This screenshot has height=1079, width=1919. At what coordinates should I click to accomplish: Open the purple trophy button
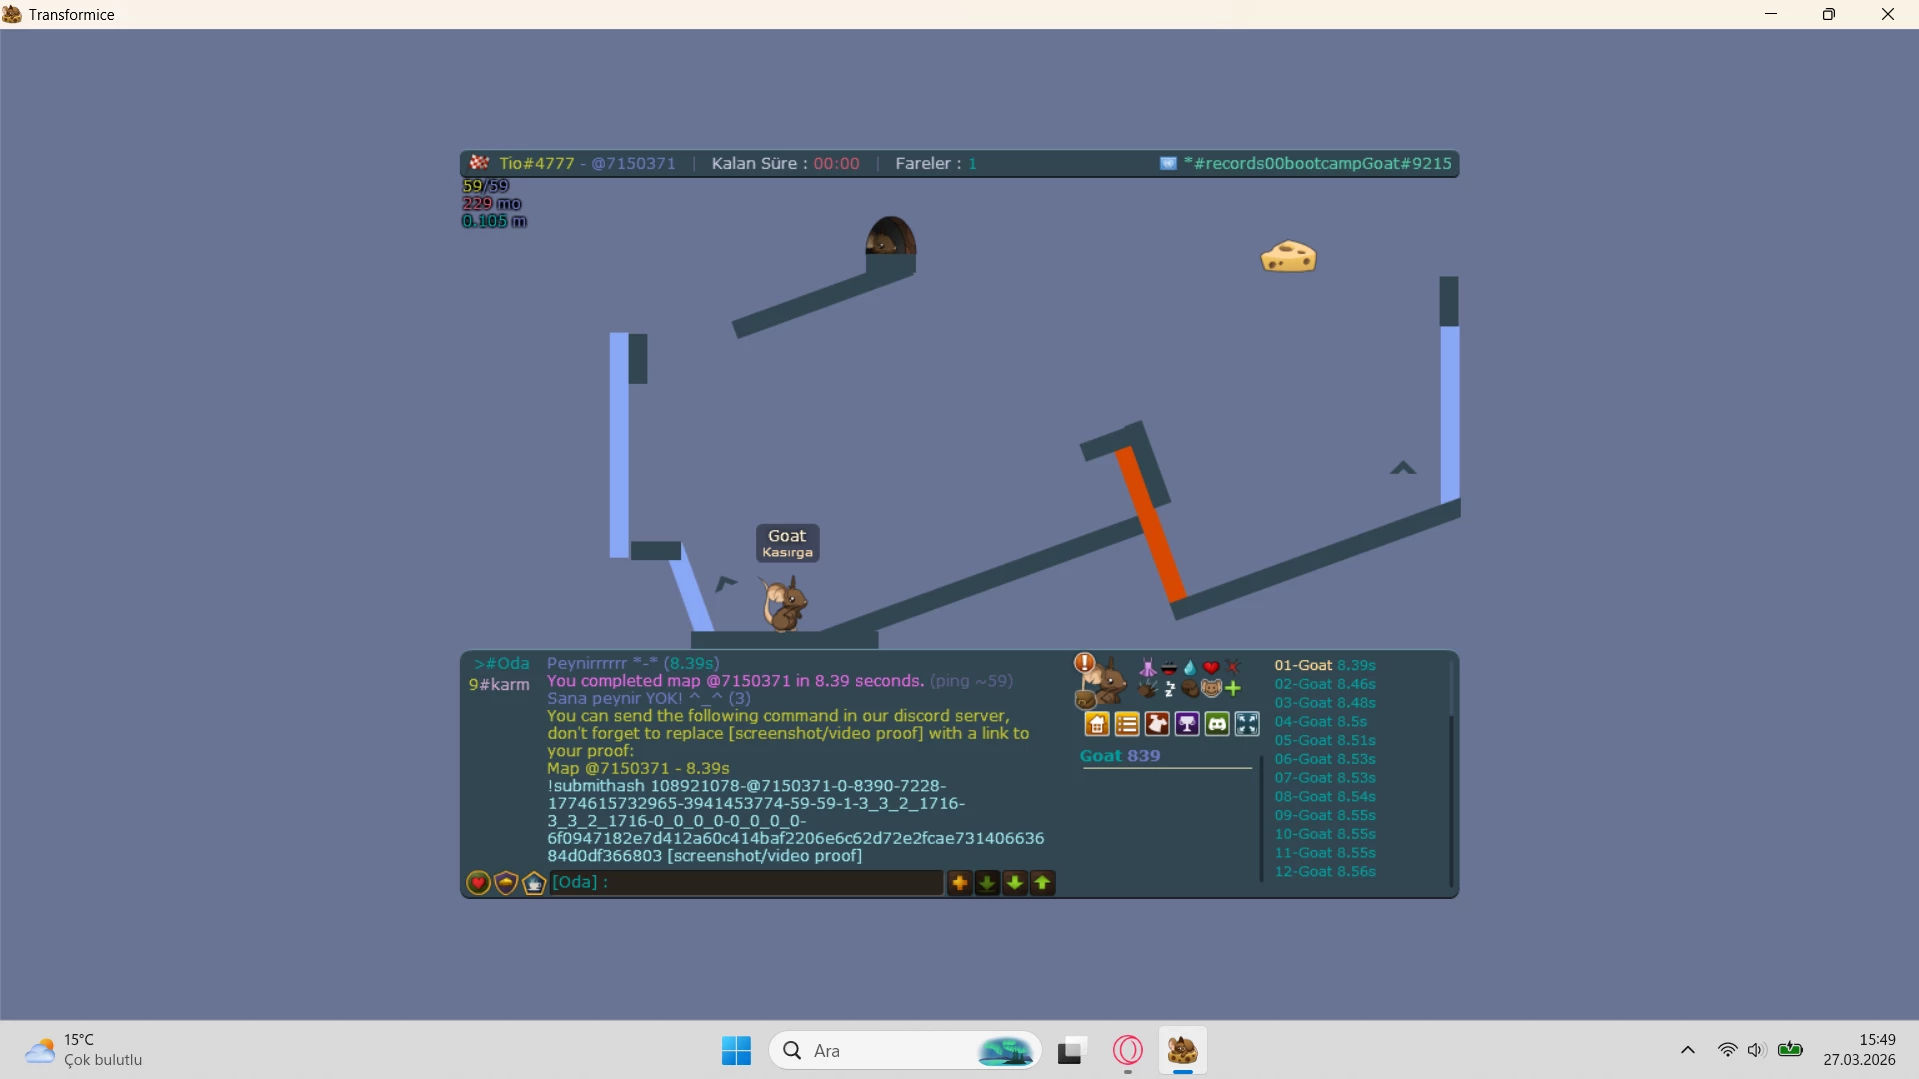[x=1187, y=724]
